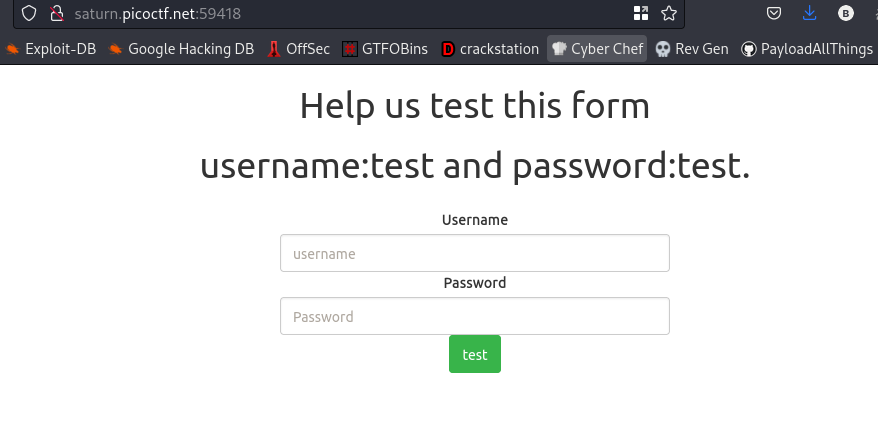Open the PayloadAllThings bookmark

pyautogui.click(x=807, y=49)
